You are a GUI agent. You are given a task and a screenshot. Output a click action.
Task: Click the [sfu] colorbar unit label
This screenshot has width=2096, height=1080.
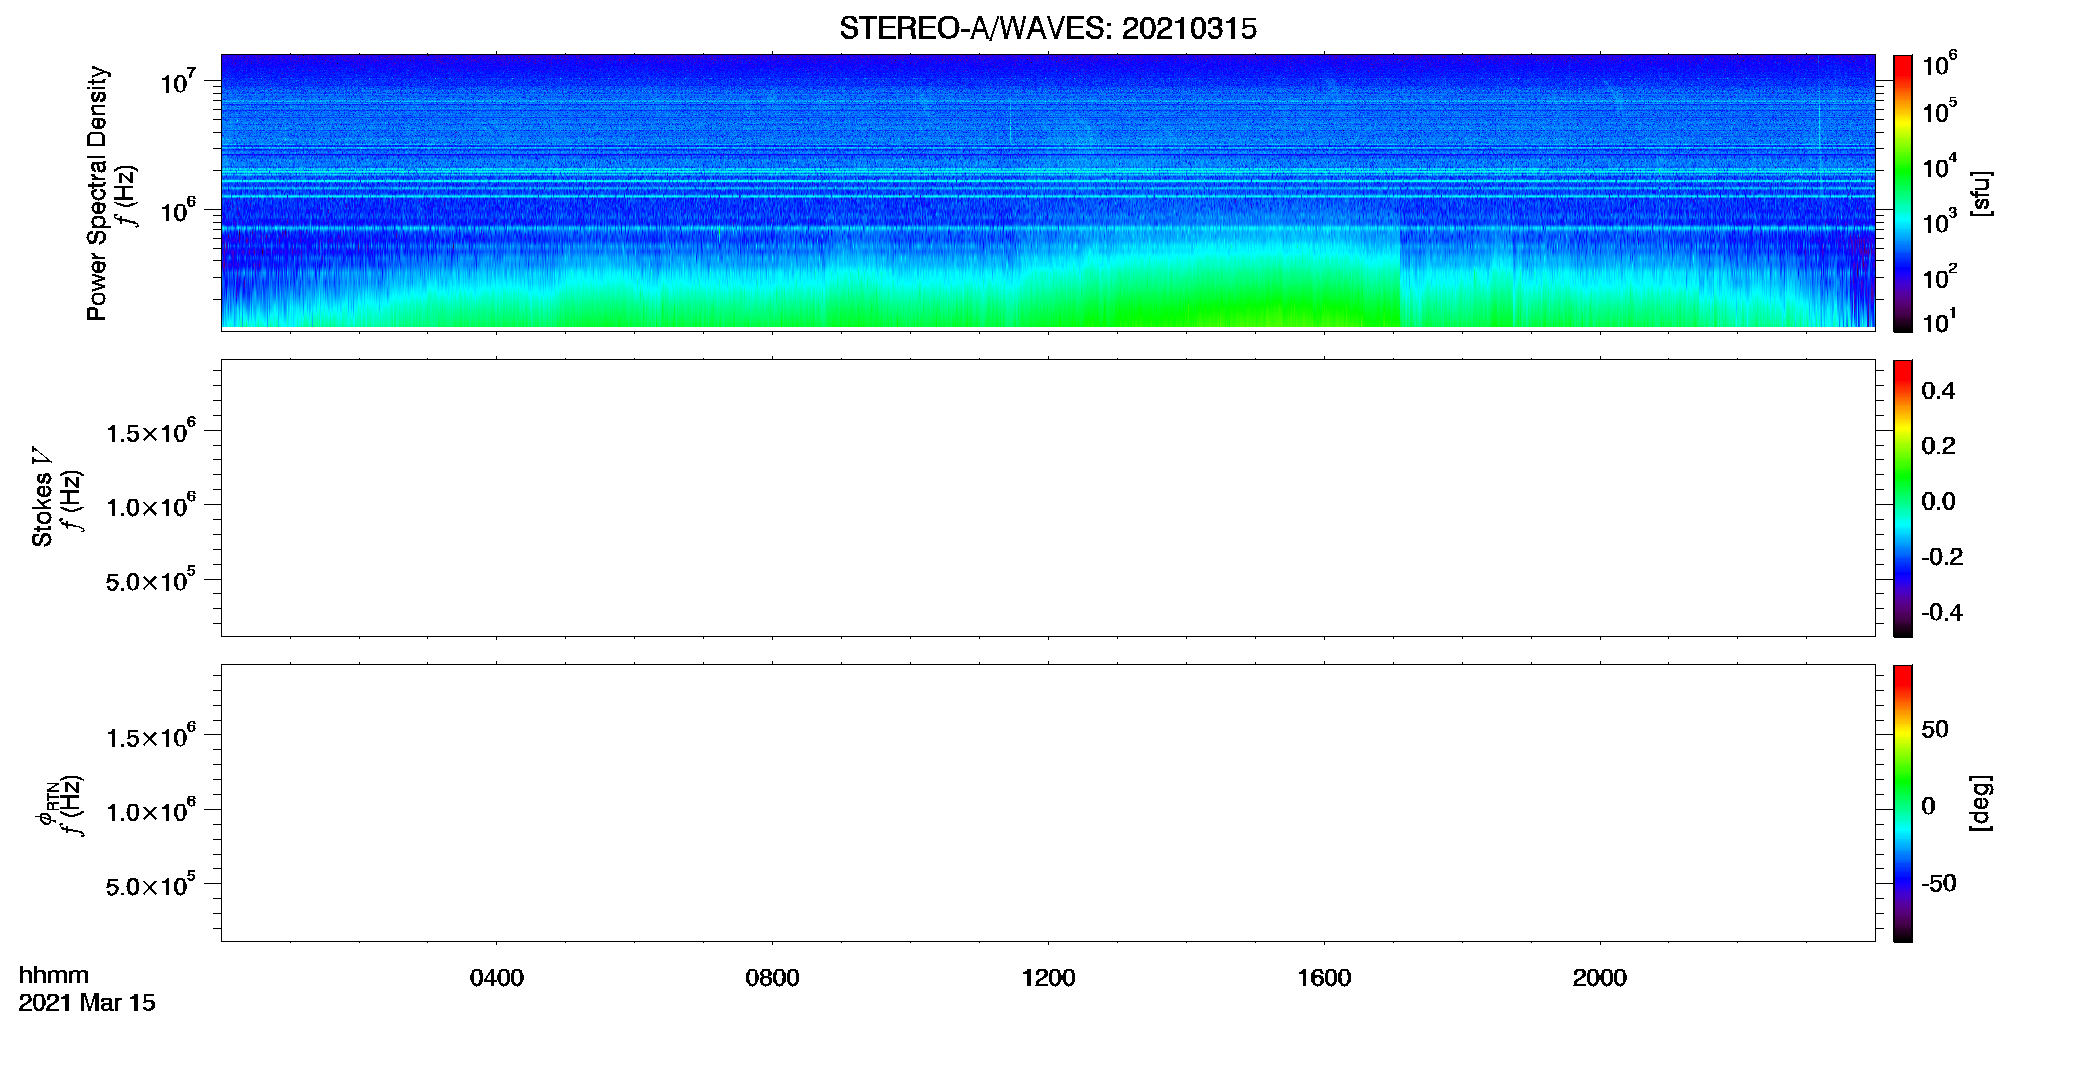(x=1981, y=193)
